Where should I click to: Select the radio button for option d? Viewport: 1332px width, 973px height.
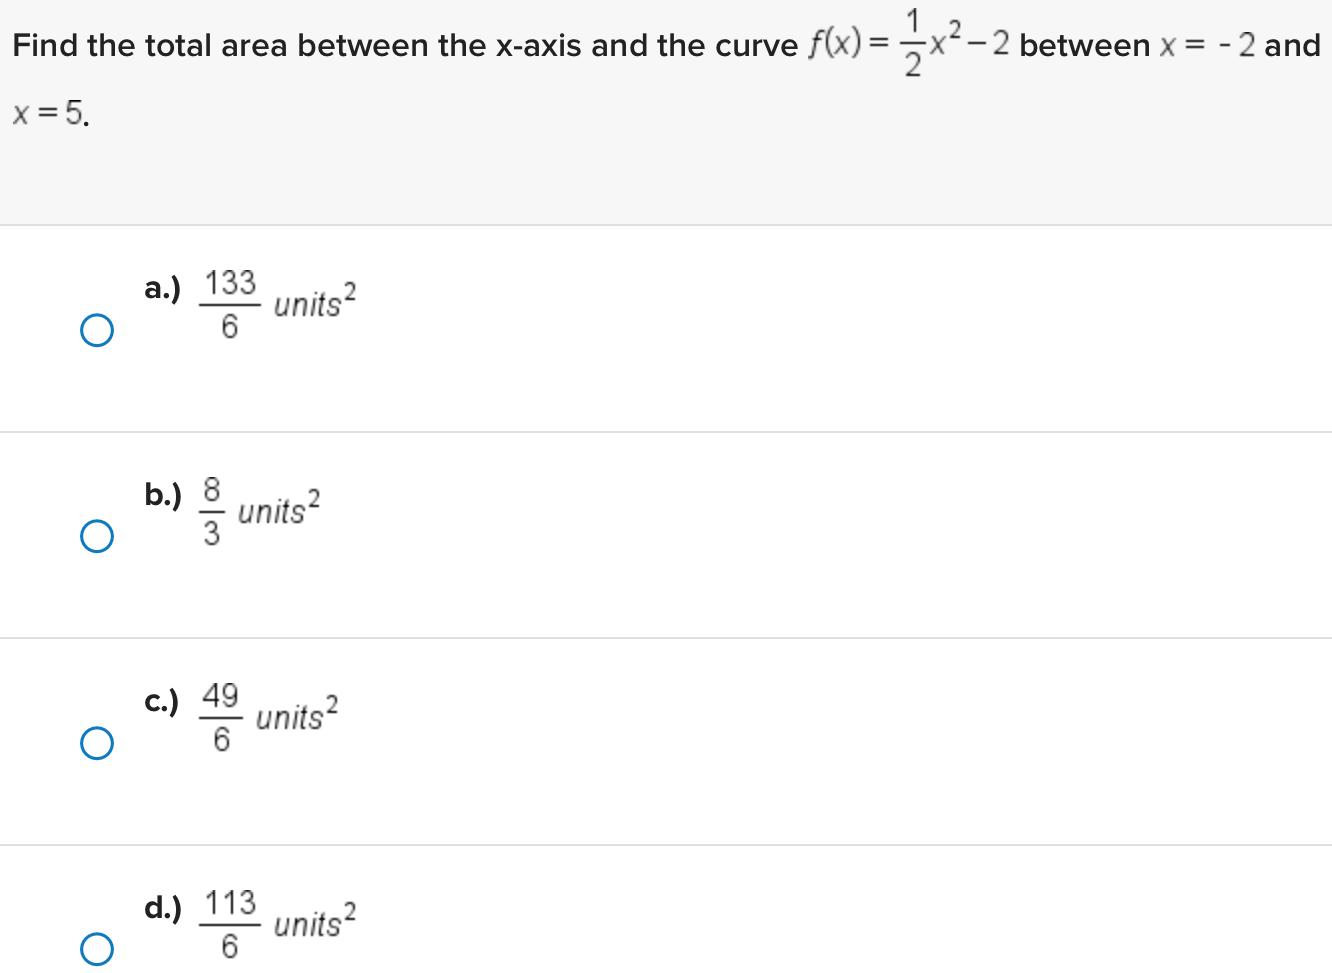pyautogui.click(x=96, y=947)
